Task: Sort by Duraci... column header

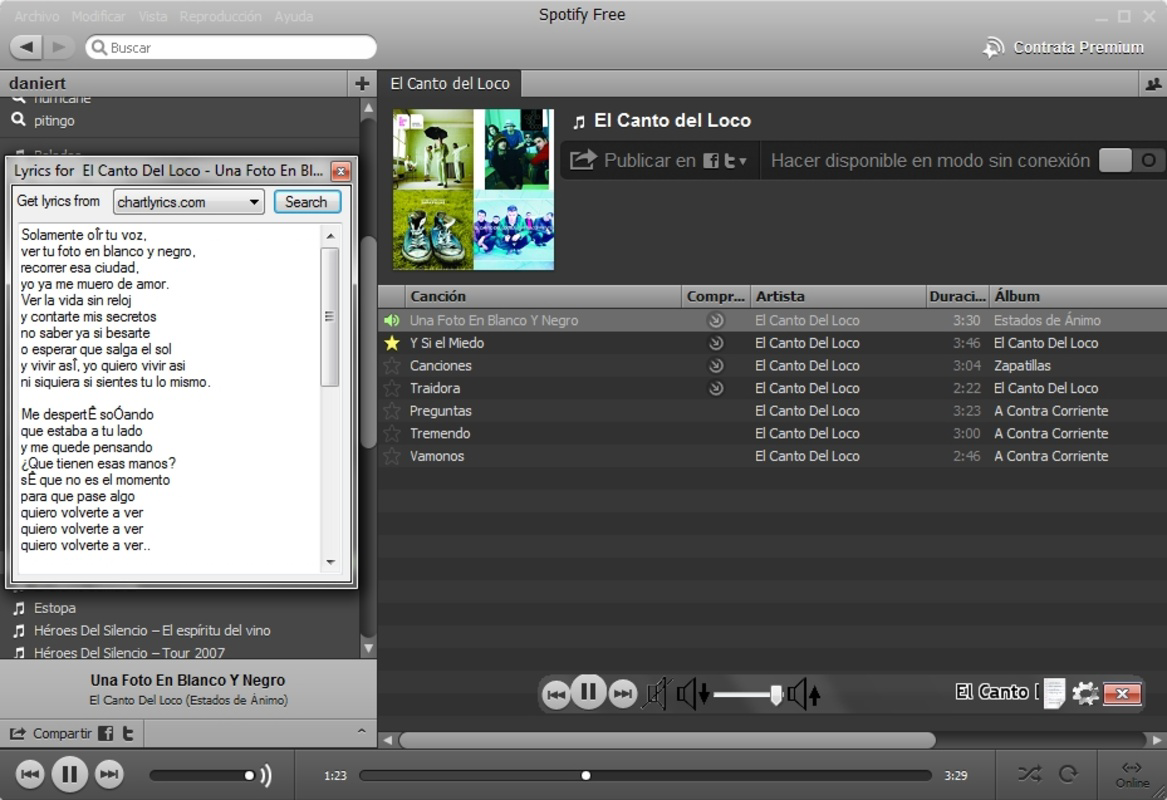Action: pyautogui.click(x=957, y=296)
